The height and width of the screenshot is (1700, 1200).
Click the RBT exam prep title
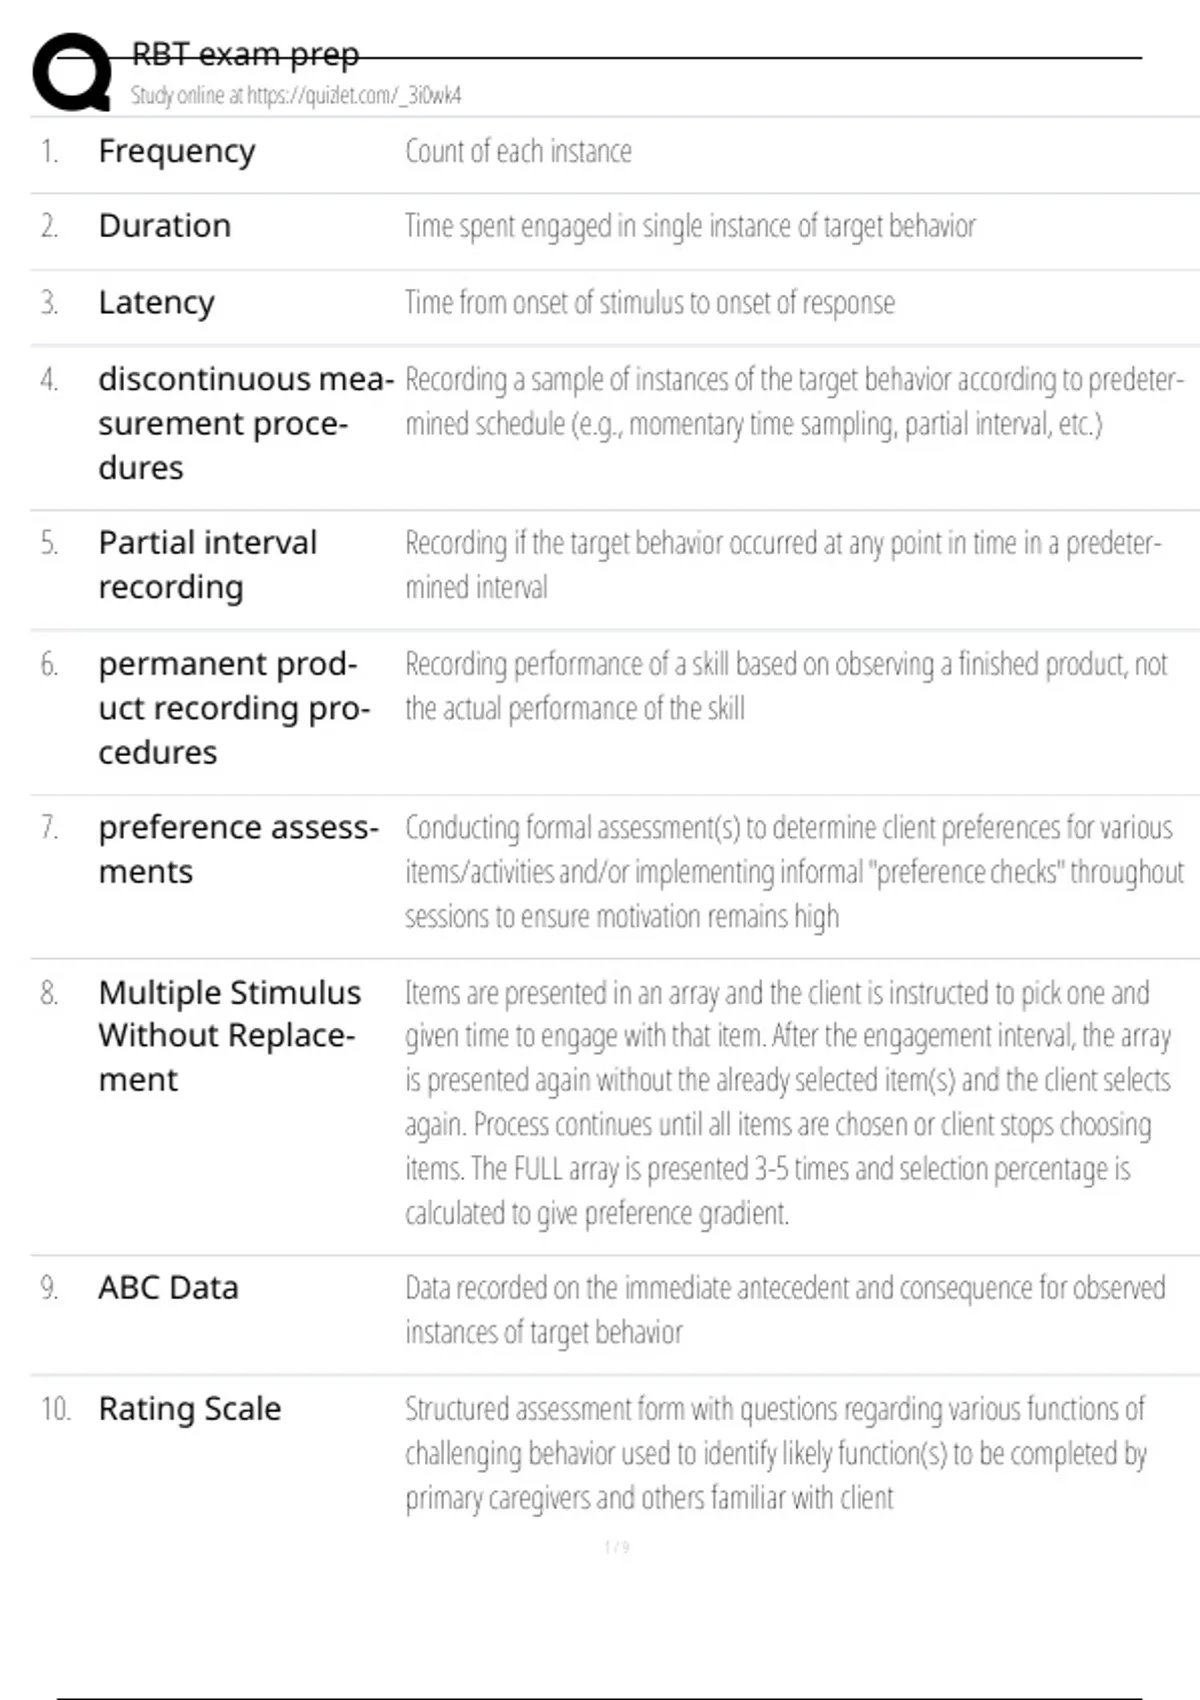245,53
